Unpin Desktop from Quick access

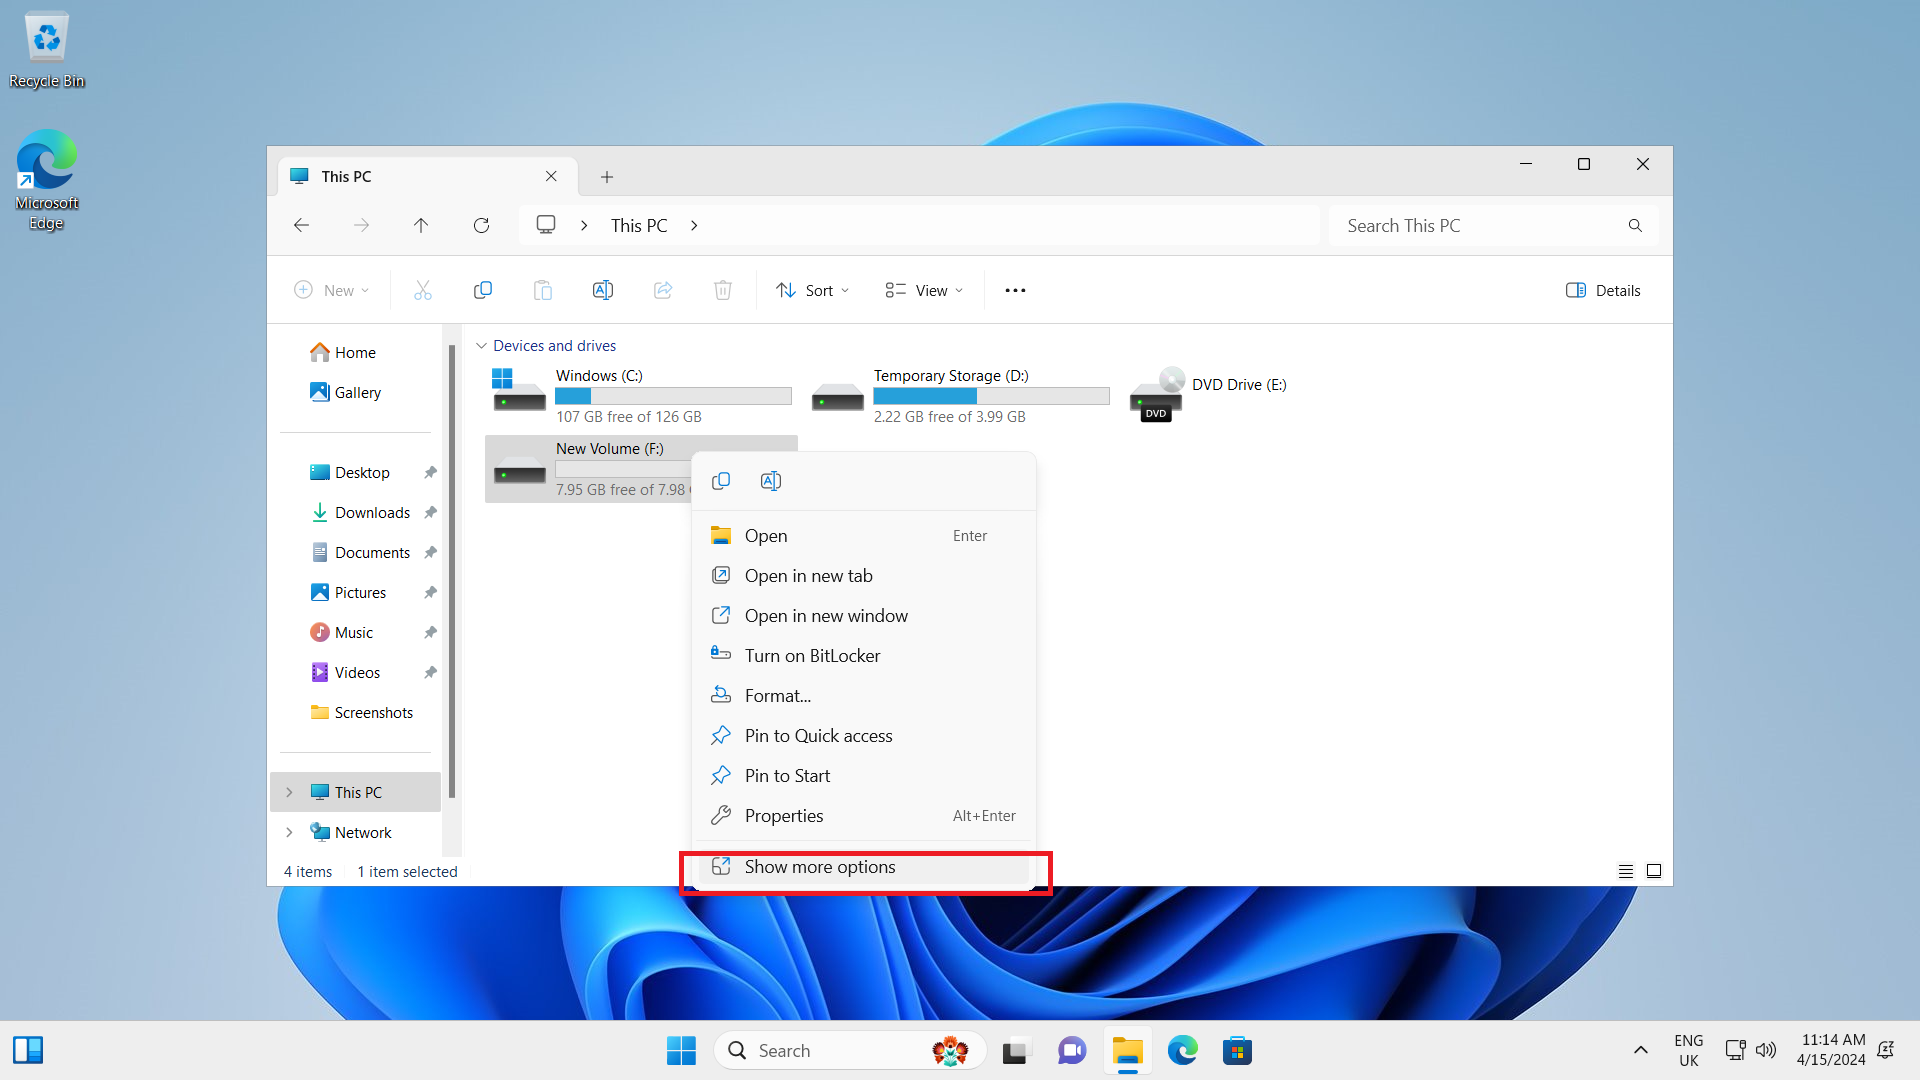click(430, 472)
